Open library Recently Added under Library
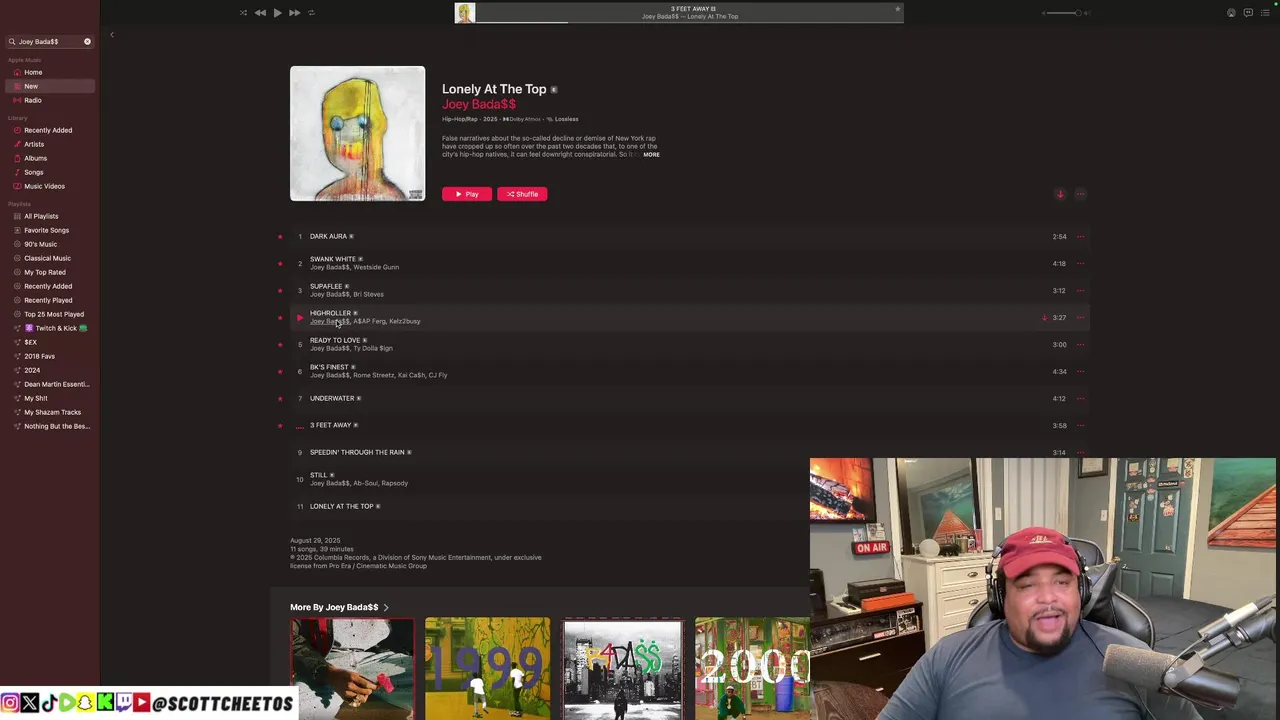The width and height of the screenshot is (1280, 720). pos(48,130)
